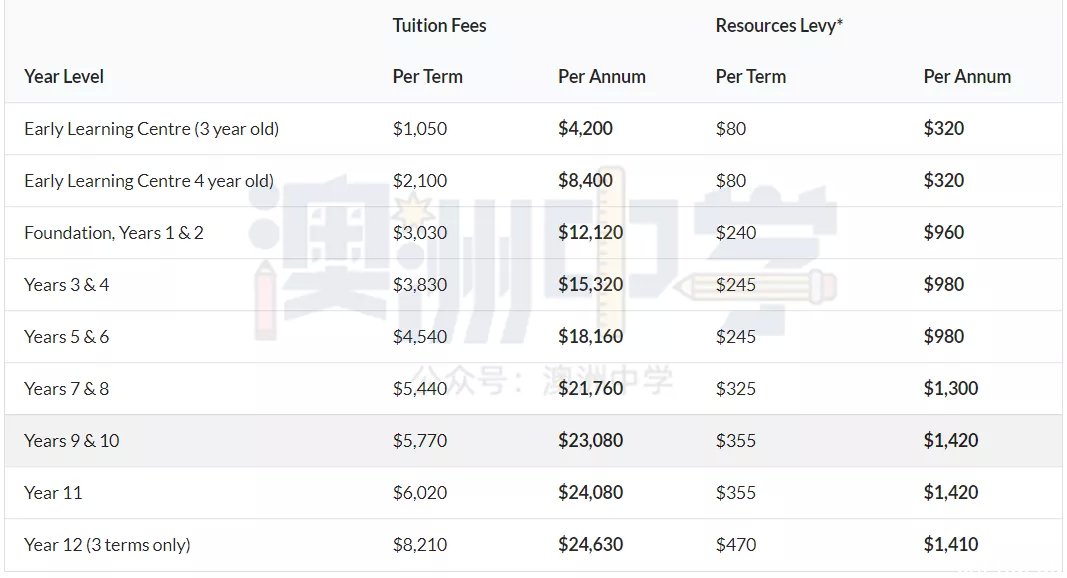Click the $1,410 levy per annum value
Viewport: 1067px width, 578px height.
tap(951, 545)
